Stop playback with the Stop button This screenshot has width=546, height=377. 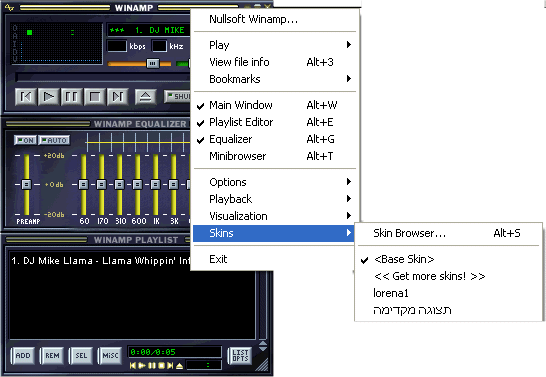tap(94, 96)
